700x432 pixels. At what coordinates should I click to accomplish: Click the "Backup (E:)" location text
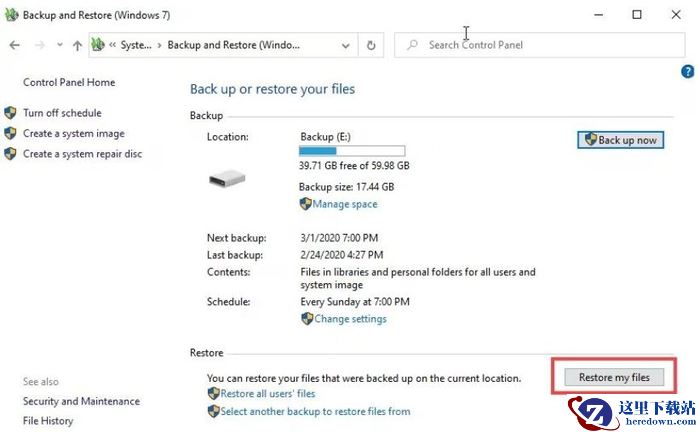tap(325, 137)
